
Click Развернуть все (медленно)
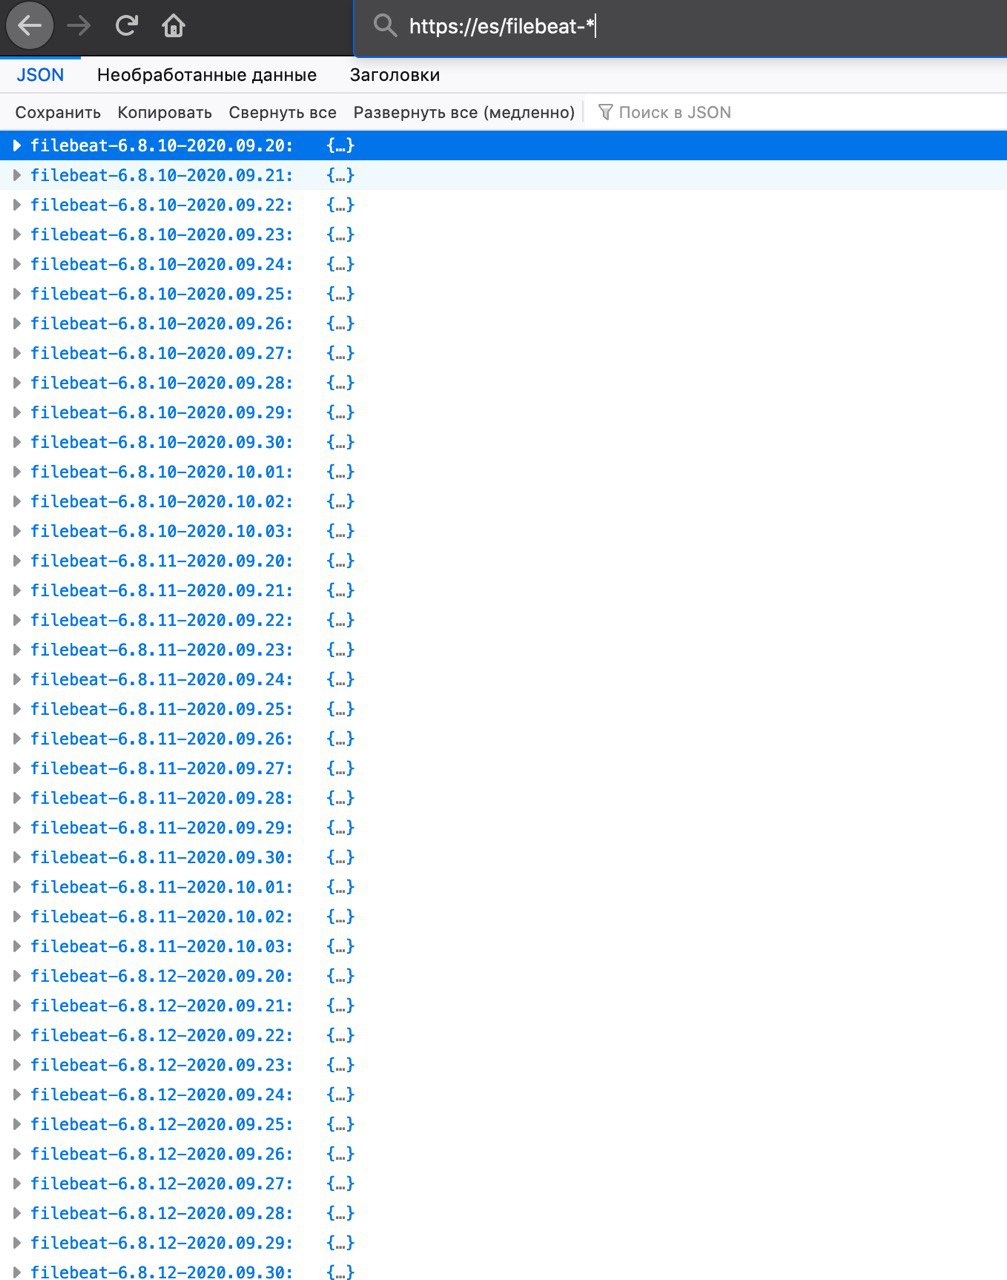[x=464, y=112]
